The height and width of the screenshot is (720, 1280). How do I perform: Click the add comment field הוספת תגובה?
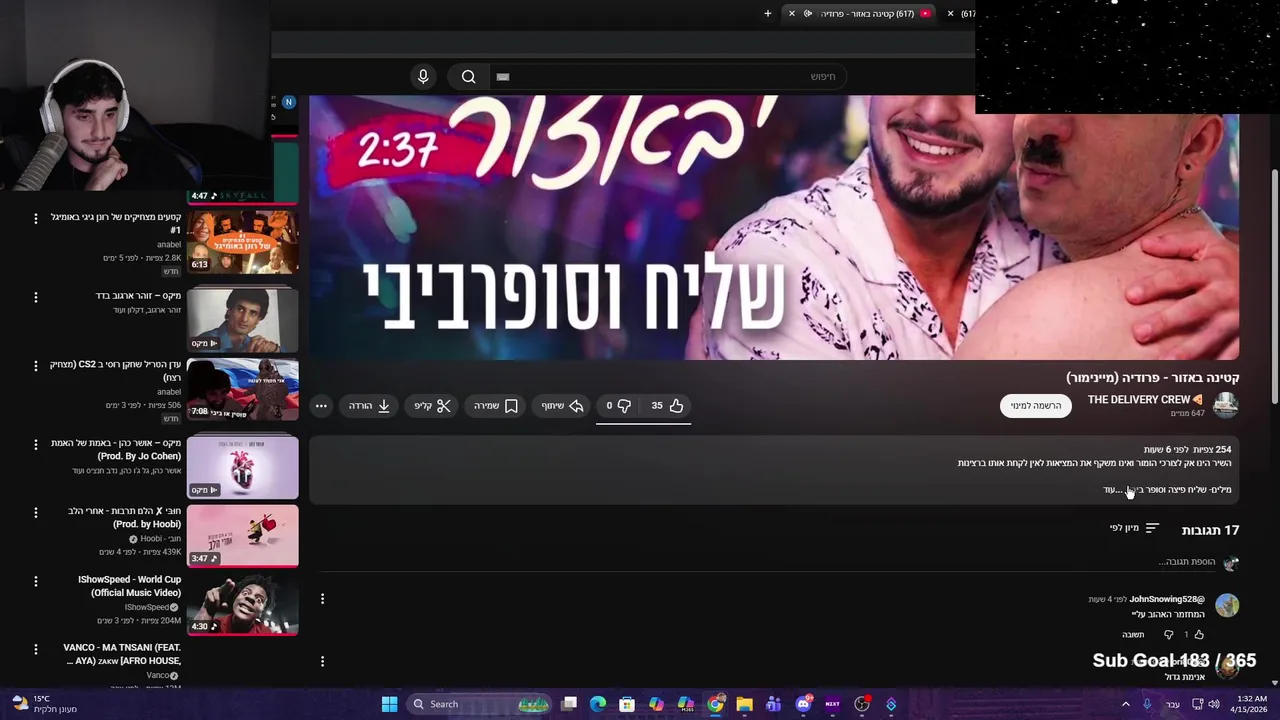click(x=1186, y=562)
